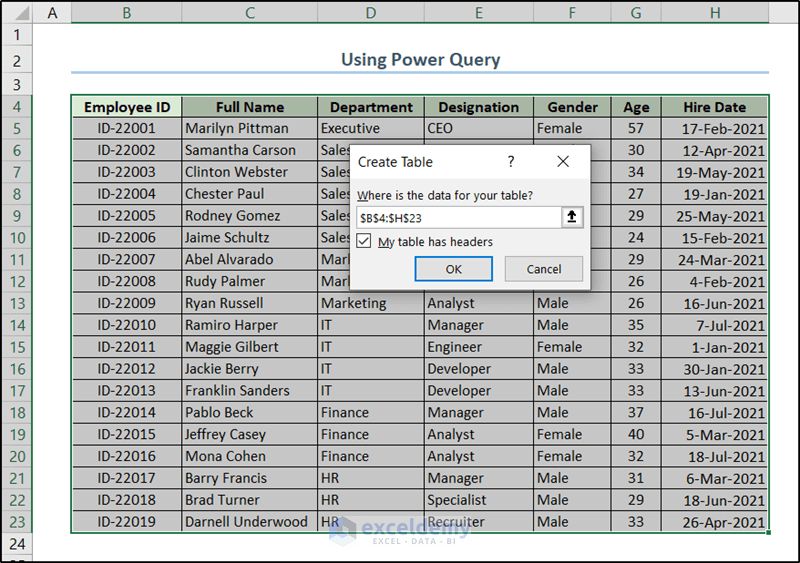Select column H header
800x563 pixels.
click(x=715, y=12)
